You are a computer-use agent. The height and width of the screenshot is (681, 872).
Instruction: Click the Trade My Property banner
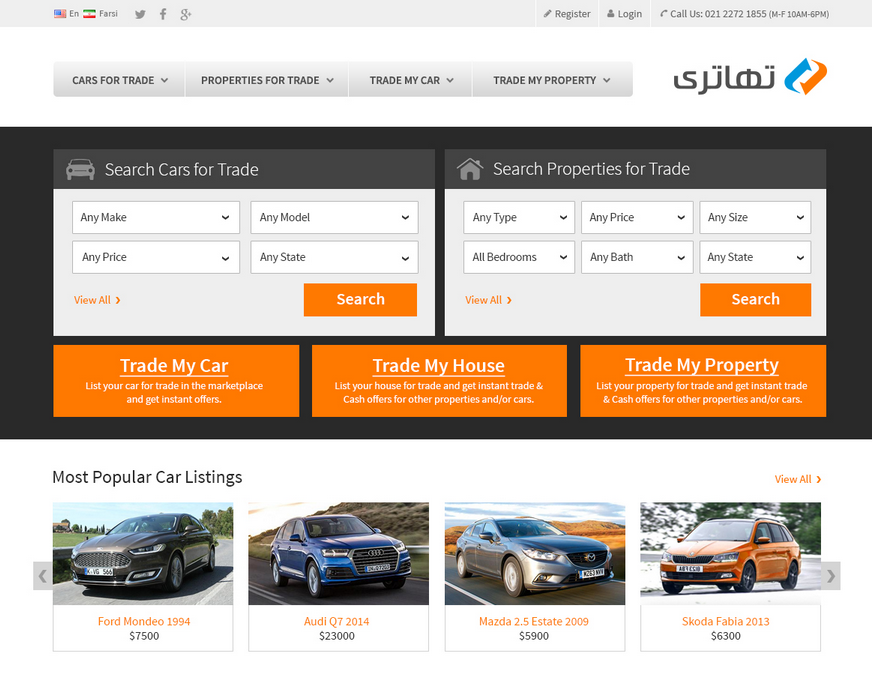coord(703,381)
